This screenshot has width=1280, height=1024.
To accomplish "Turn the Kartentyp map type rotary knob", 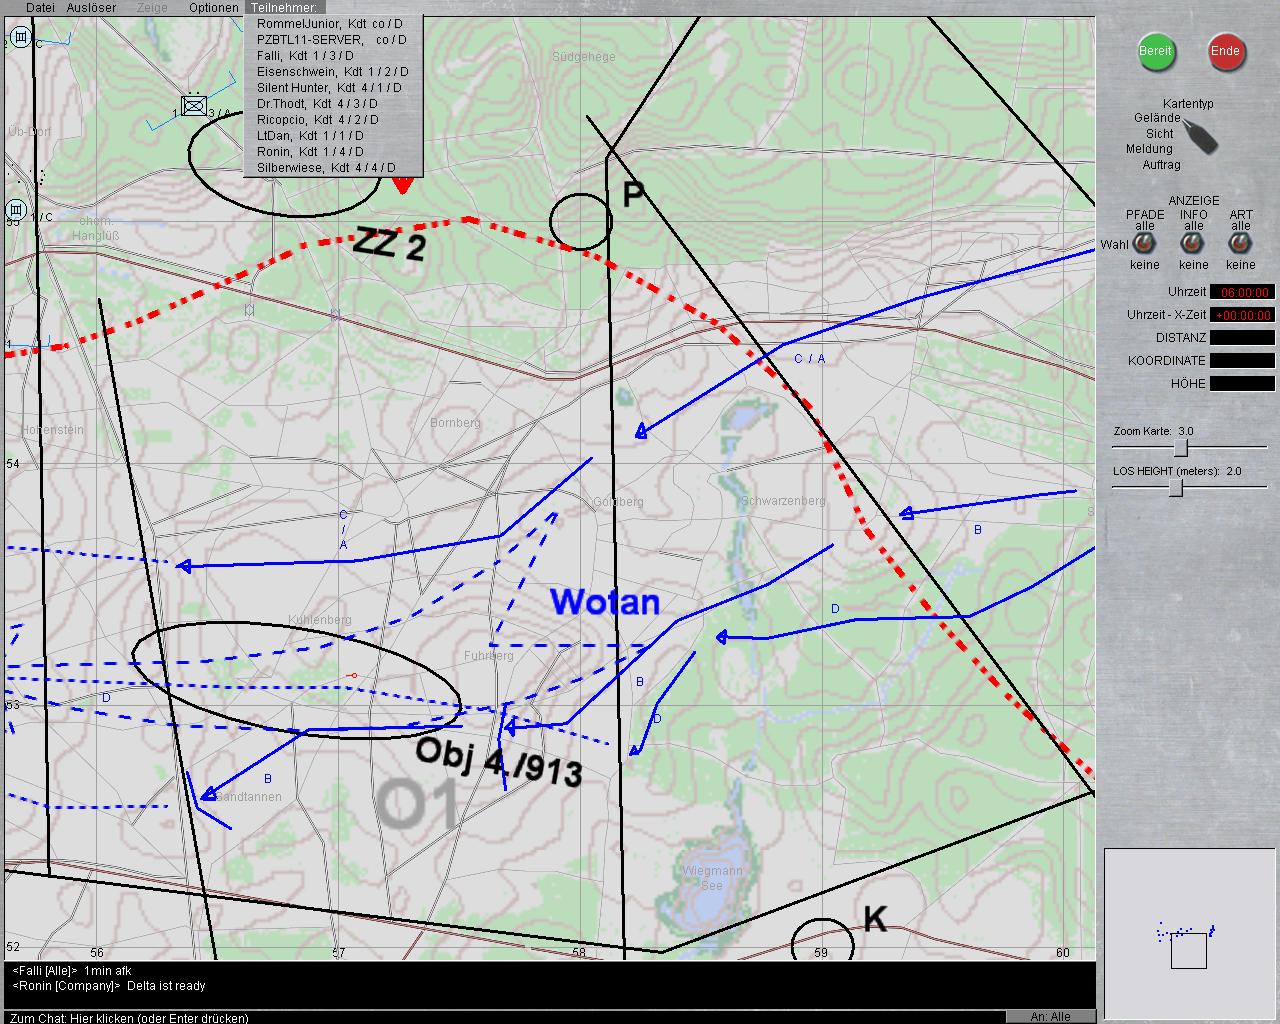I will click(1201, 137).
